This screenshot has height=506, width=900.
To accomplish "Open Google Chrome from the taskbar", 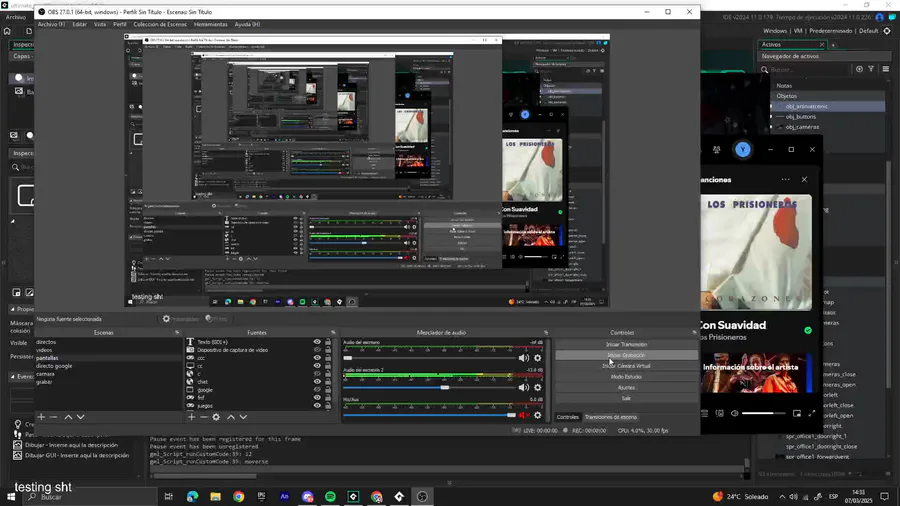I will coord(239,497).
